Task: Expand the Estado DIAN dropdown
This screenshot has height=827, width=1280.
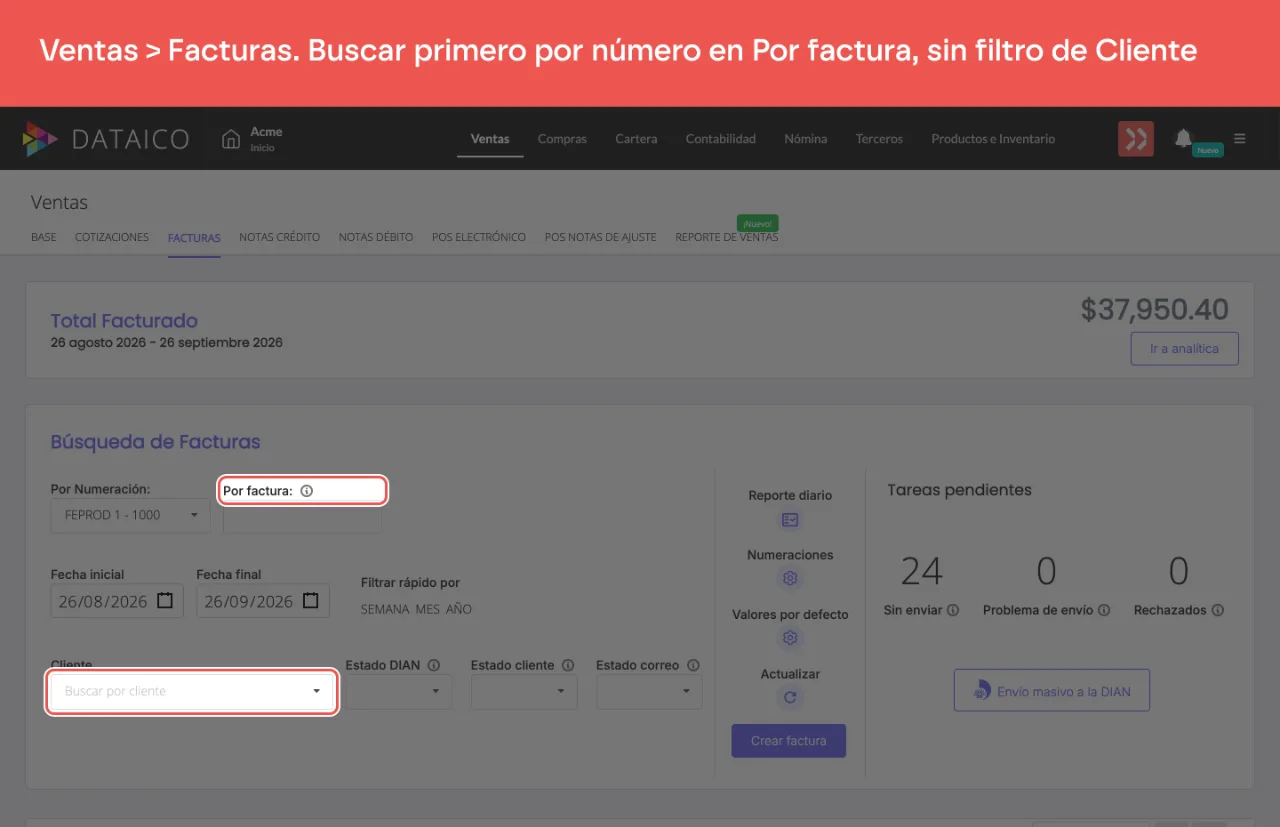Action: 399,691
